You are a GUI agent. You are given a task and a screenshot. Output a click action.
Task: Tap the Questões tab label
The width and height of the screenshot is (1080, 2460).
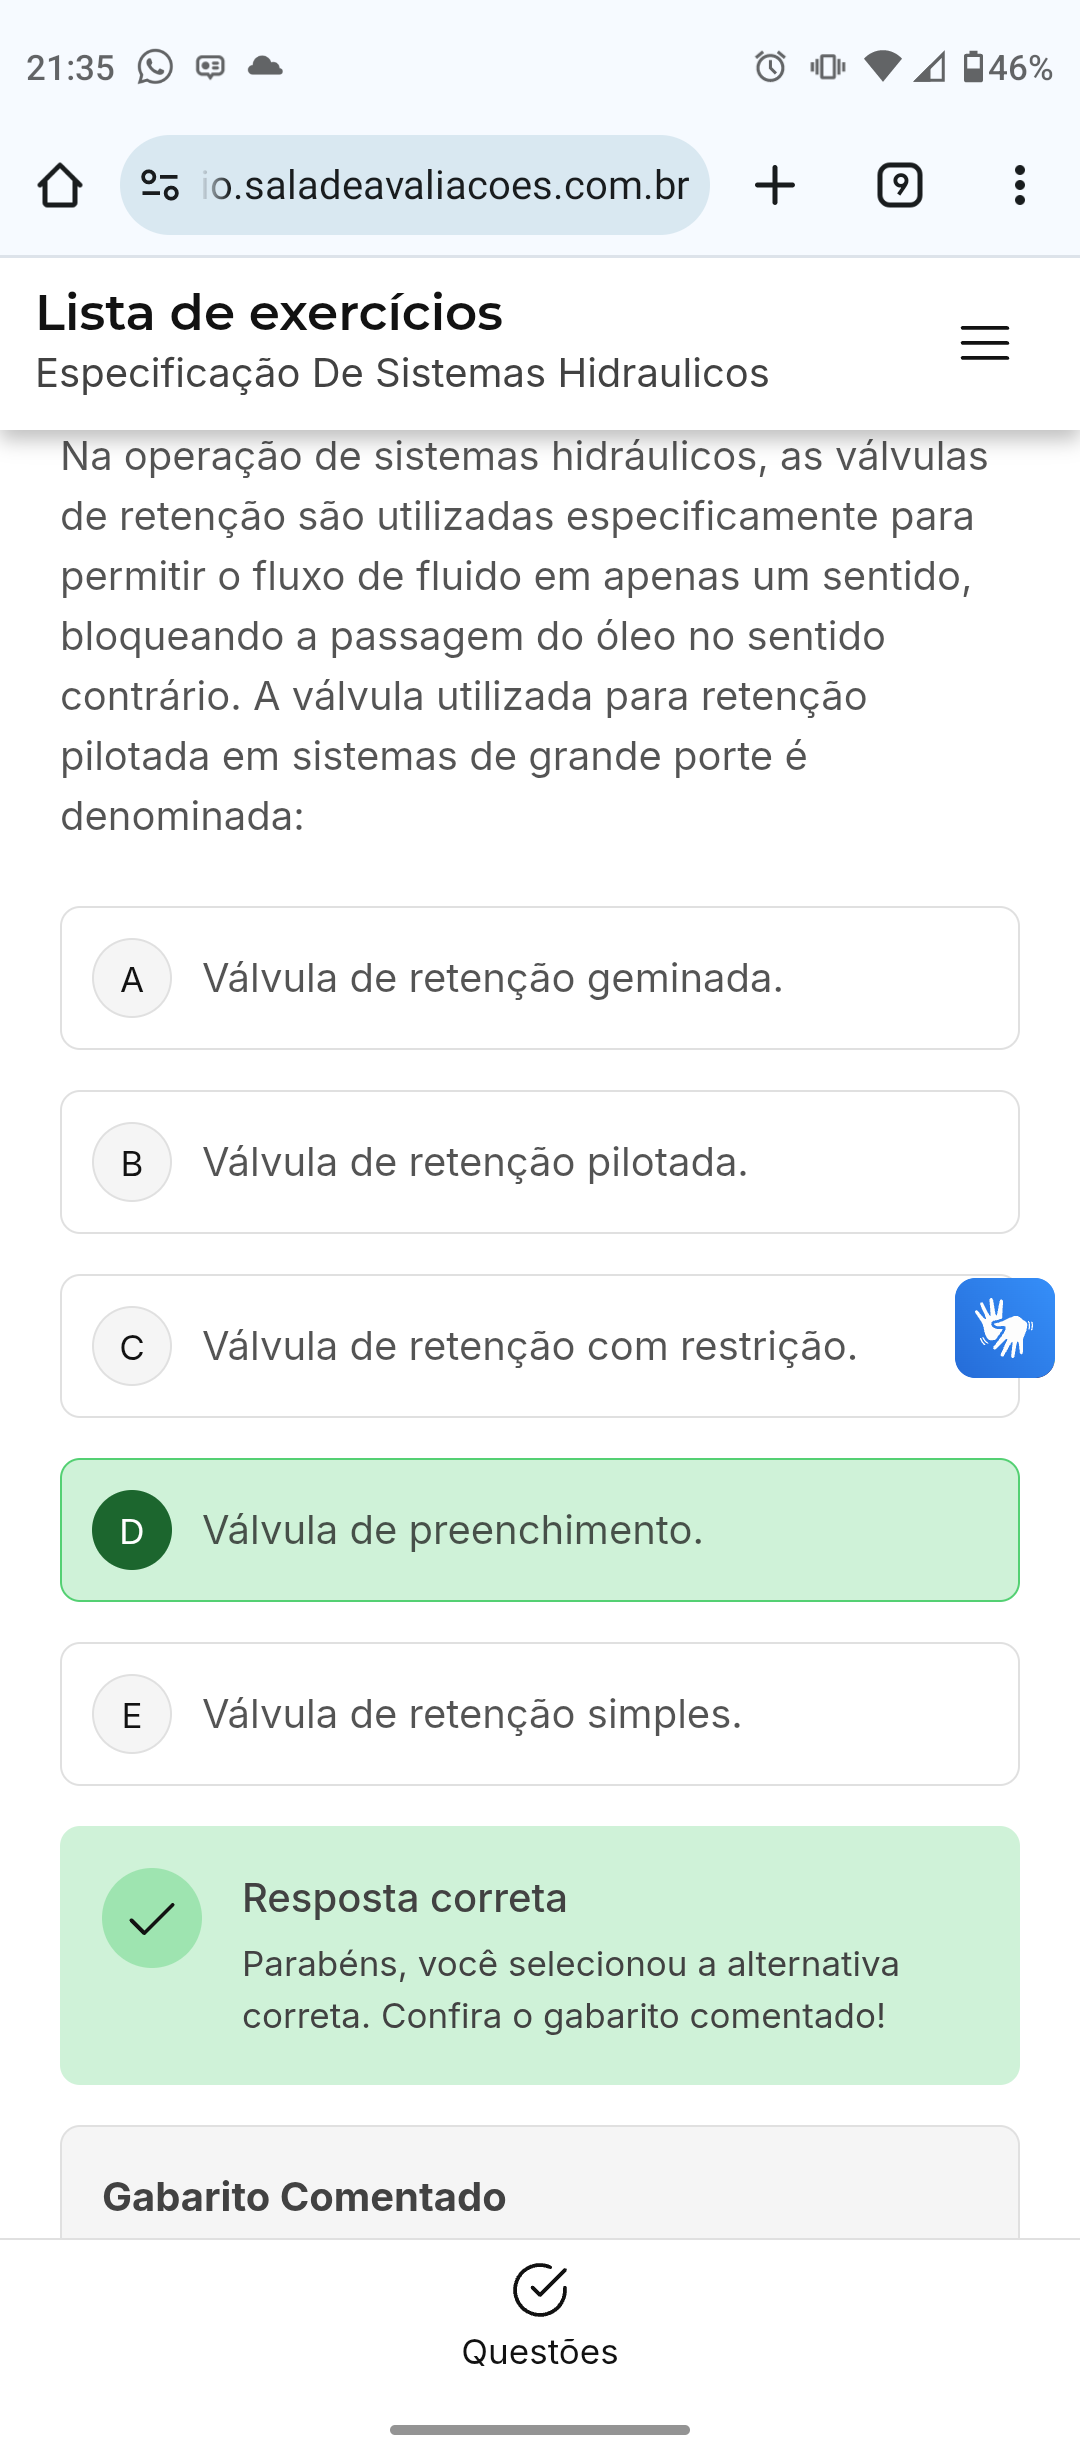(x=540, y=2352)
